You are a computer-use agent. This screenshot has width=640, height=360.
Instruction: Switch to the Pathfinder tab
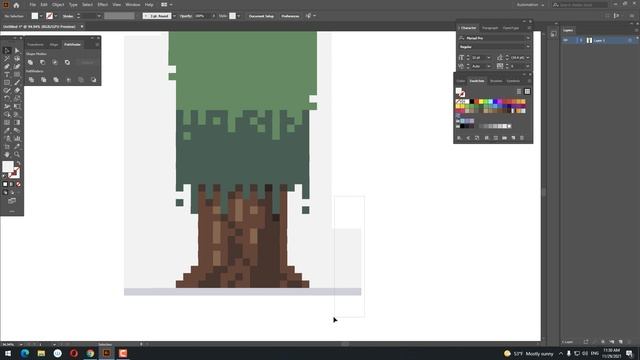[72, 44]
